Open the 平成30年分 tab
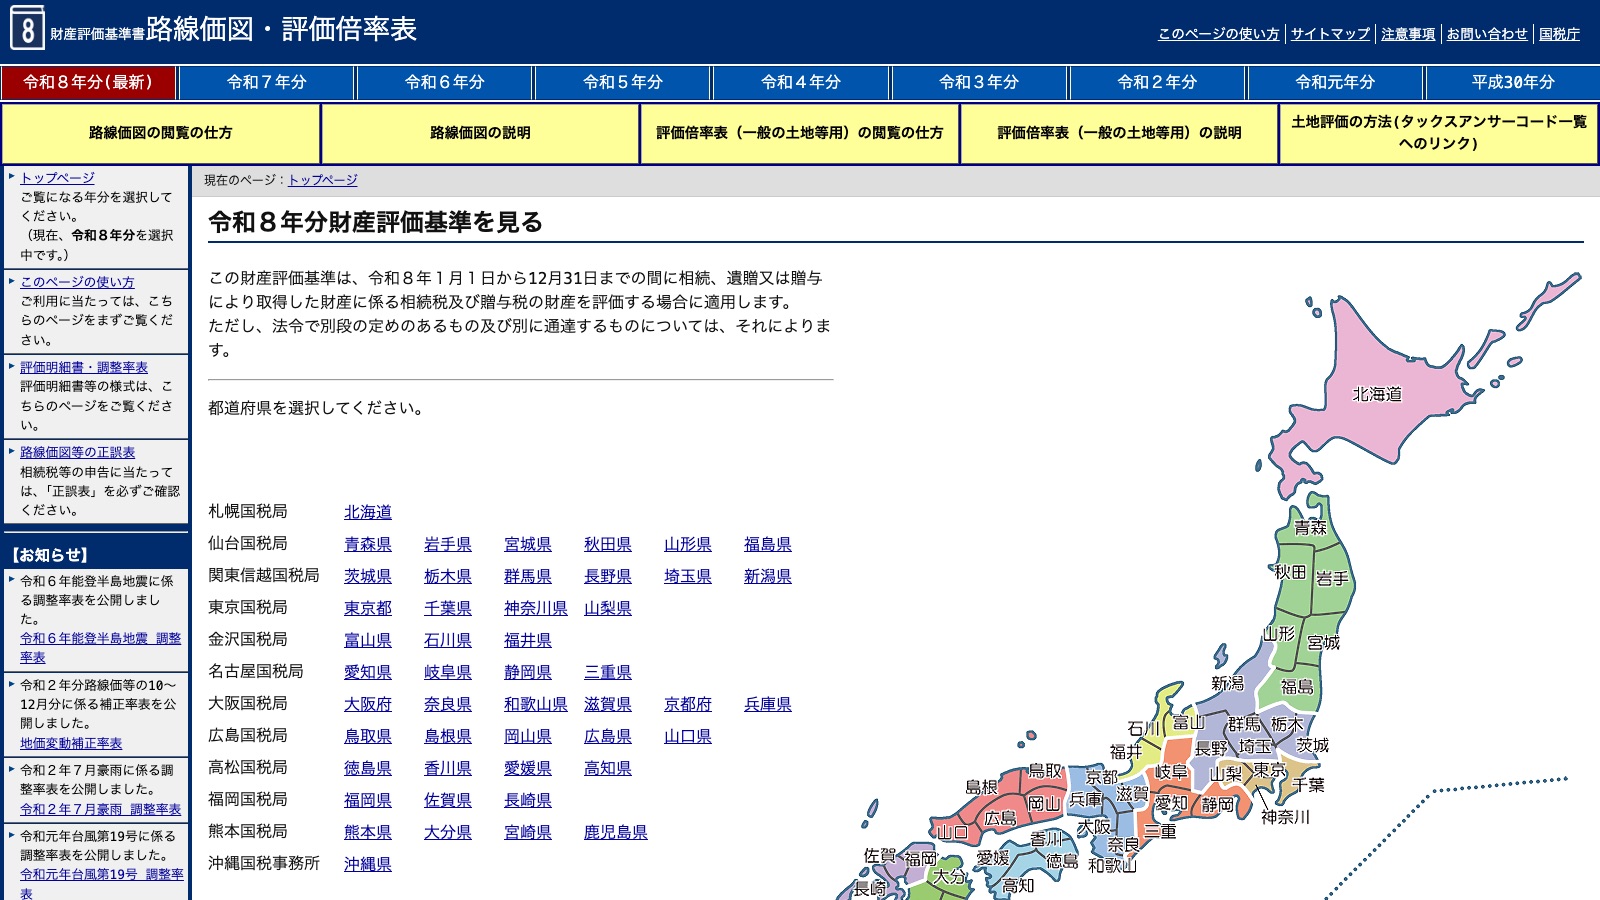Screen dimensions: 1600x900 [1513, 82]
